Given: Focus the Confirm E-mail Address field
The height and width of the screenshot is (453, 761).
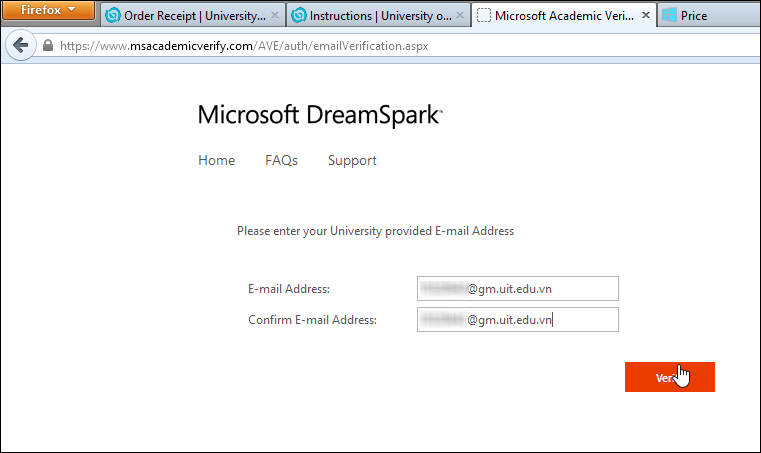Looking at the screenshot, I should 517,320.
